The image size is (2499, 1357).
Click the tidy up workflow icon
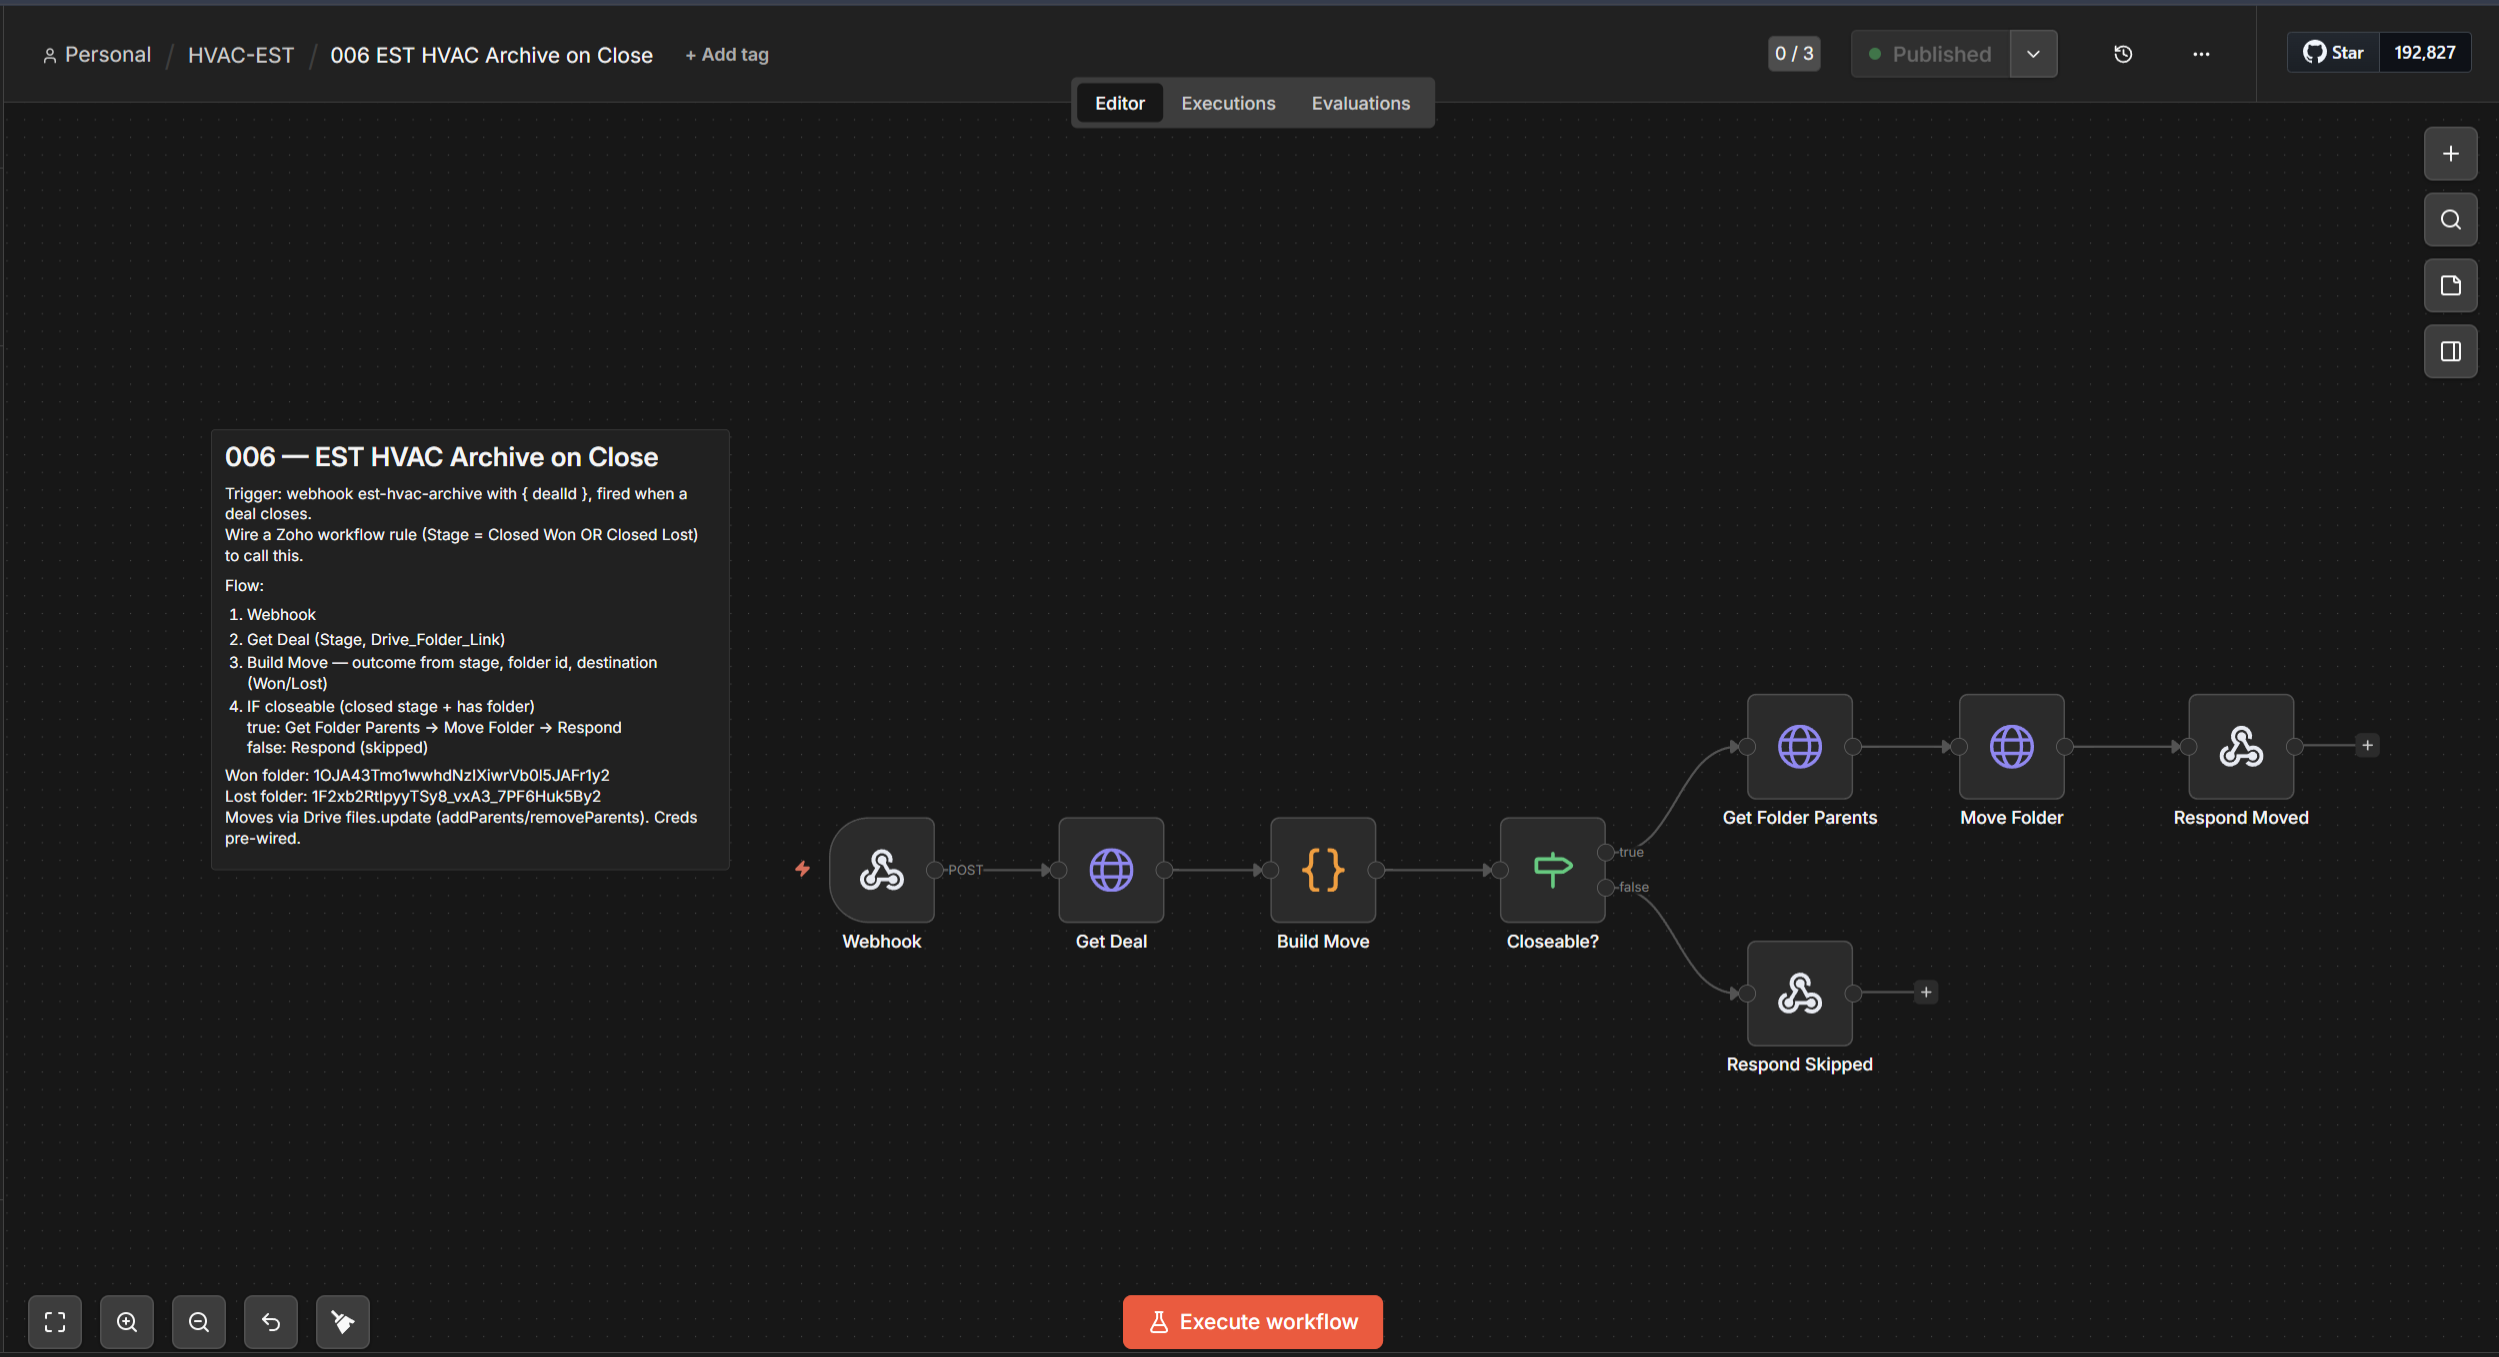(x=343, y=1322)
